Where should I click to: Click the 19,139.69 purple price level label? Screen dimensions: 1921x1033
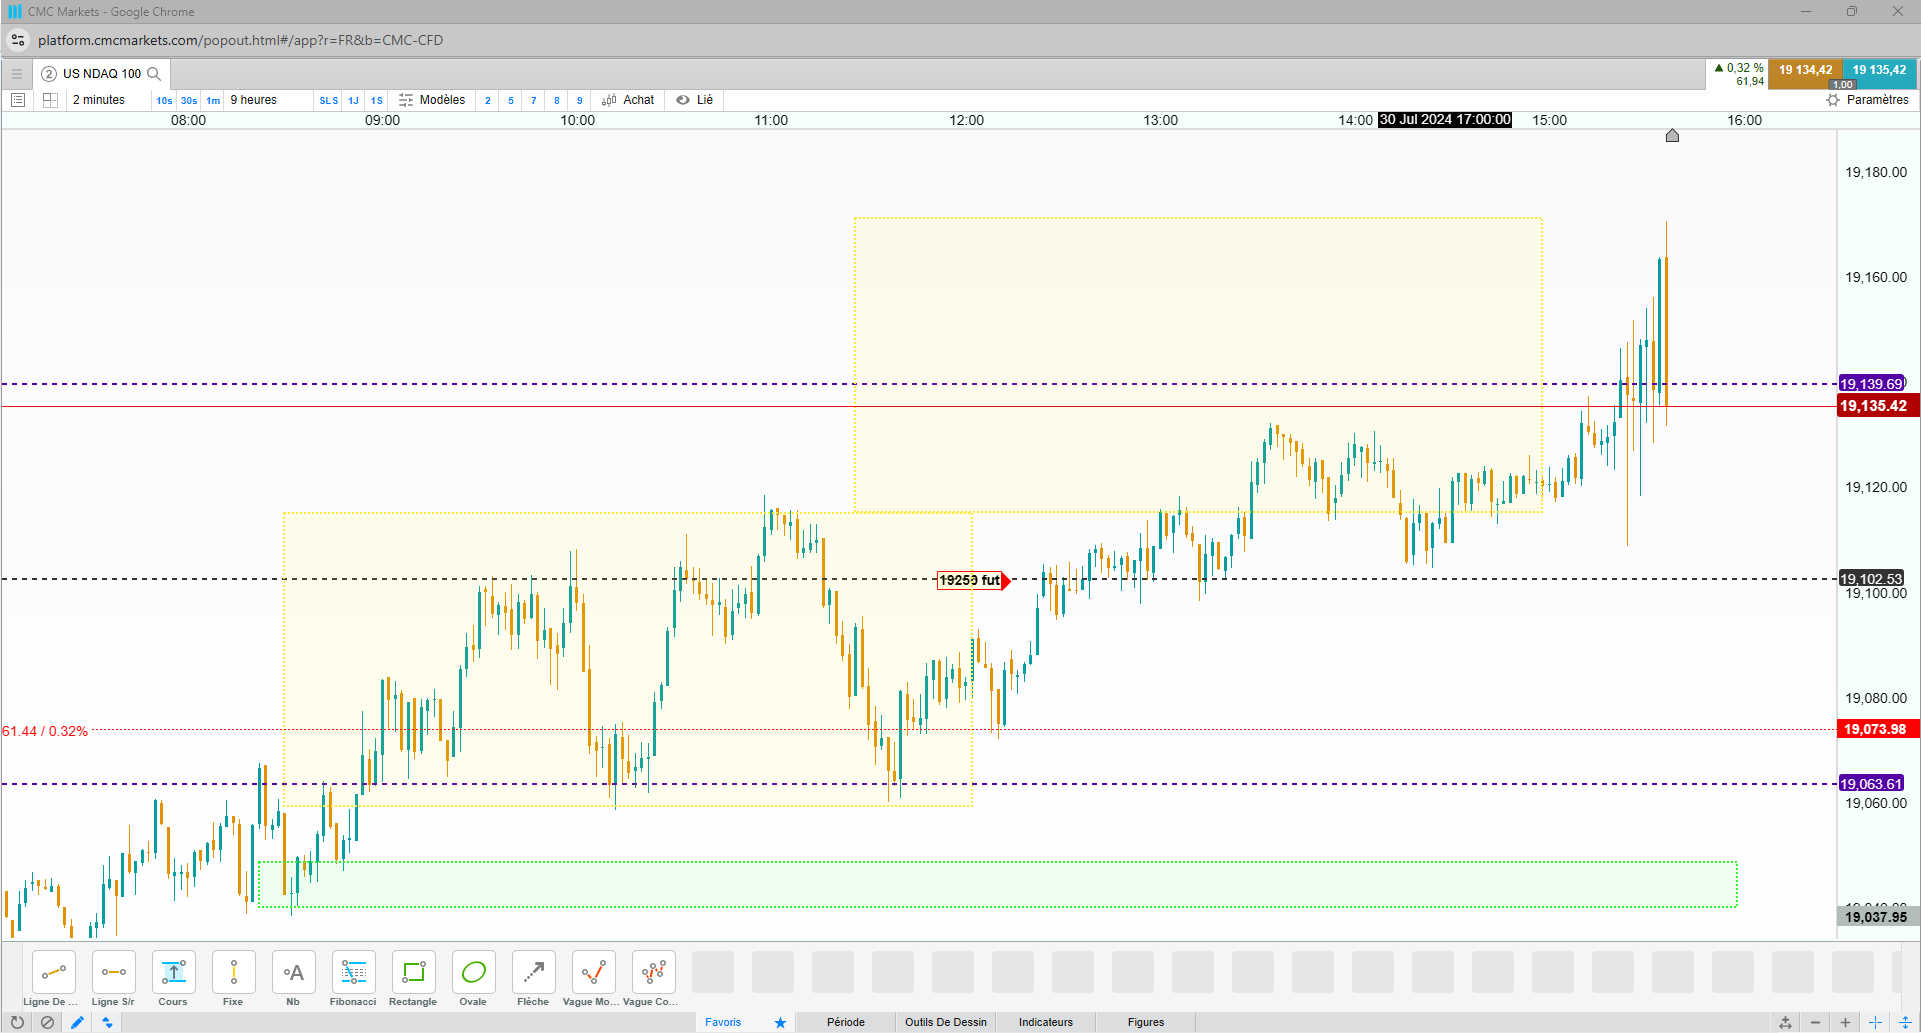(1872, 384)
